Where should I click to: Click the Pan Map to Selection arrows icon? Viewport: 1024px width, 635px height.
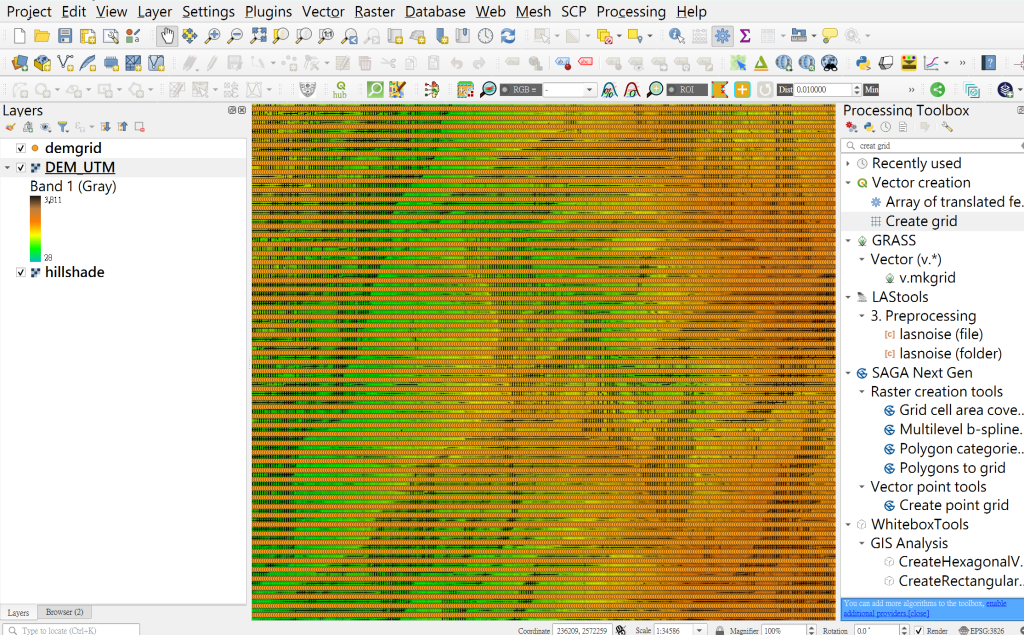[189, 36]
